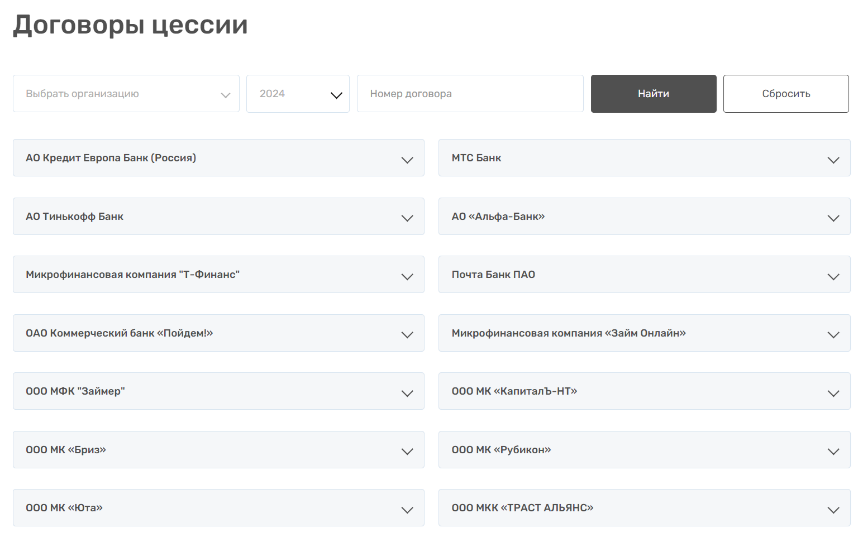Viewport: 863px width, 542px height.
Task: Open the ОАО Коммерческий банк «Пойдем!» section
Action: (x=218, y=333)
